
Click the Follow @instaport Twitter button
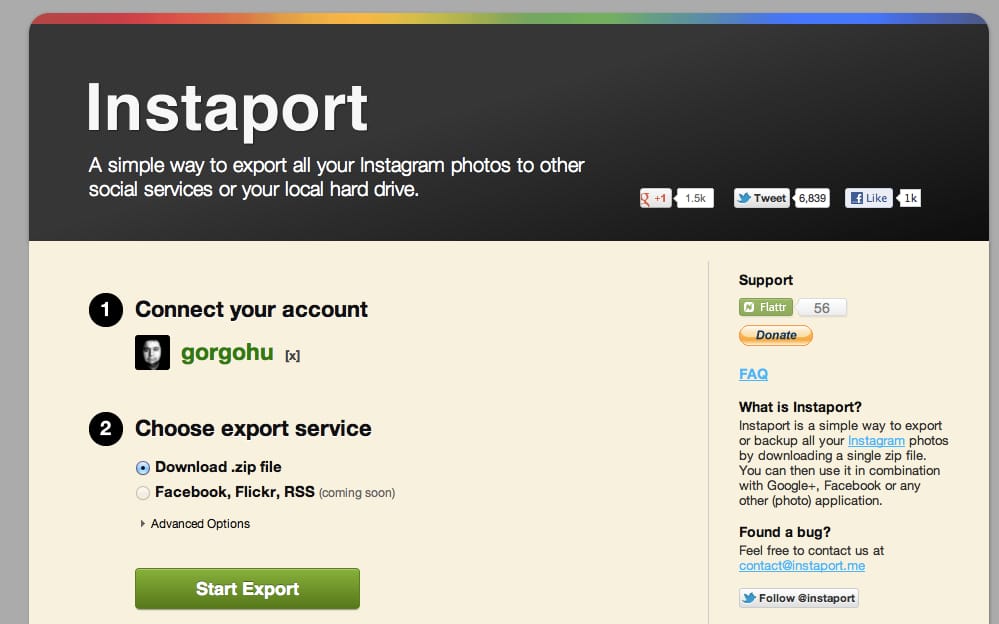click(799, 598)
